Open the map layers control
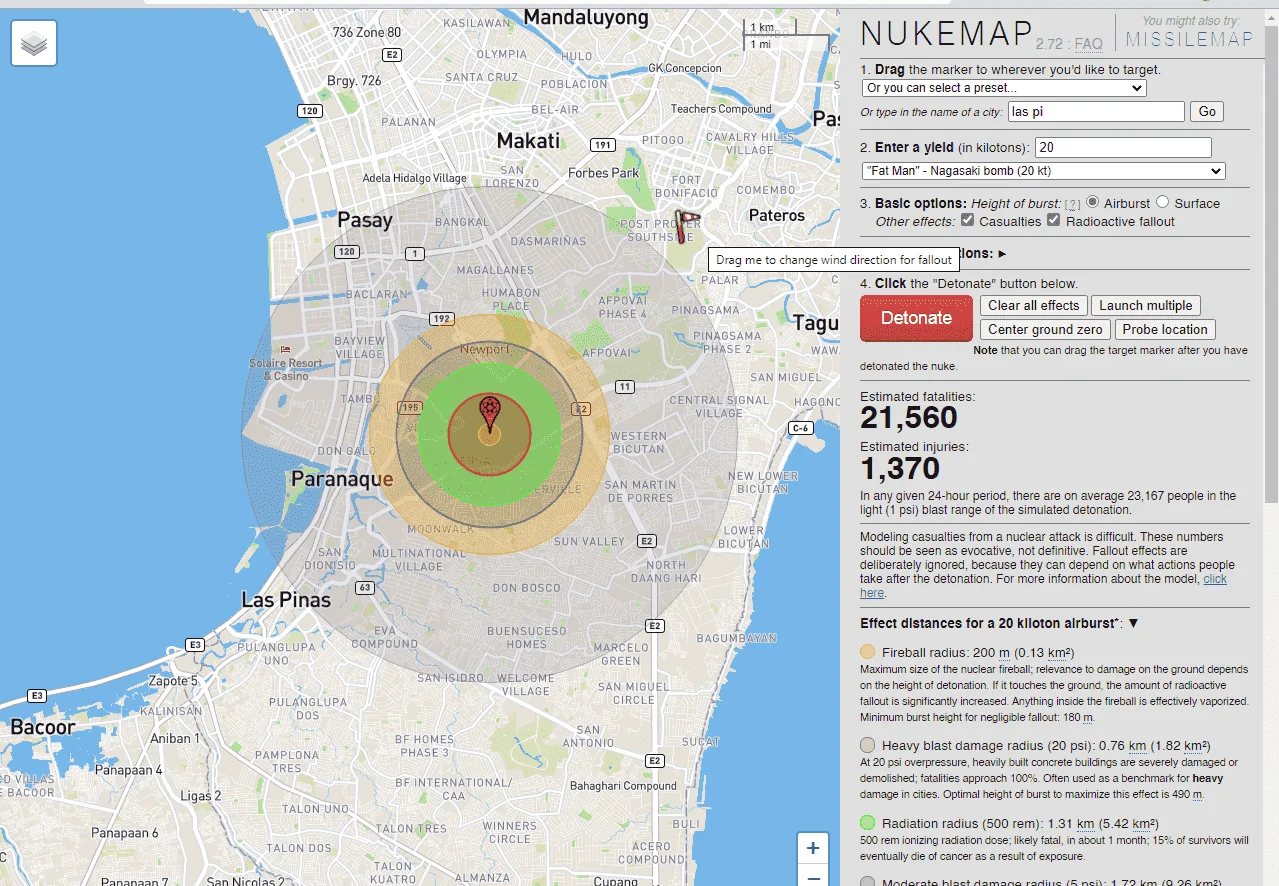 pos(34,44)
